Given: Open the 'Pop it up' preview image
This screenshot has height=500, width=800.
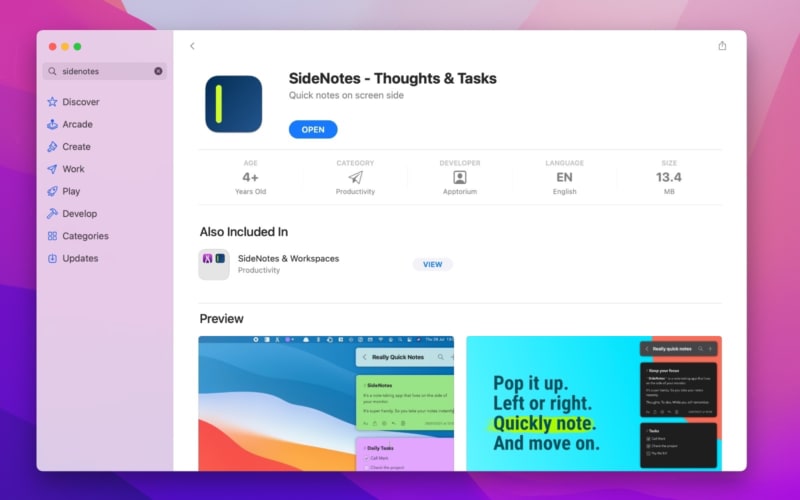Looking at the screenshot, I should pos(594,403).
